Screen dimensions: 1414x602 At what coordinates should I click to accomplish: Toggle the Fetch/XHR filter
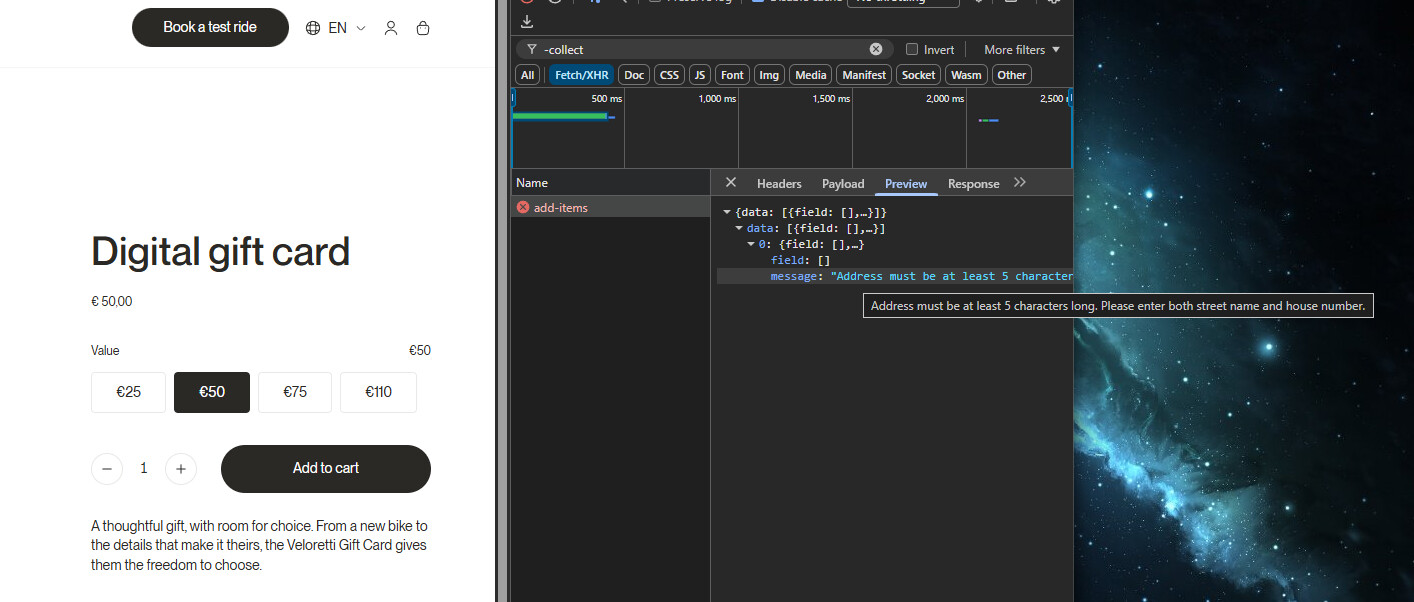click(x=582, y=75)
